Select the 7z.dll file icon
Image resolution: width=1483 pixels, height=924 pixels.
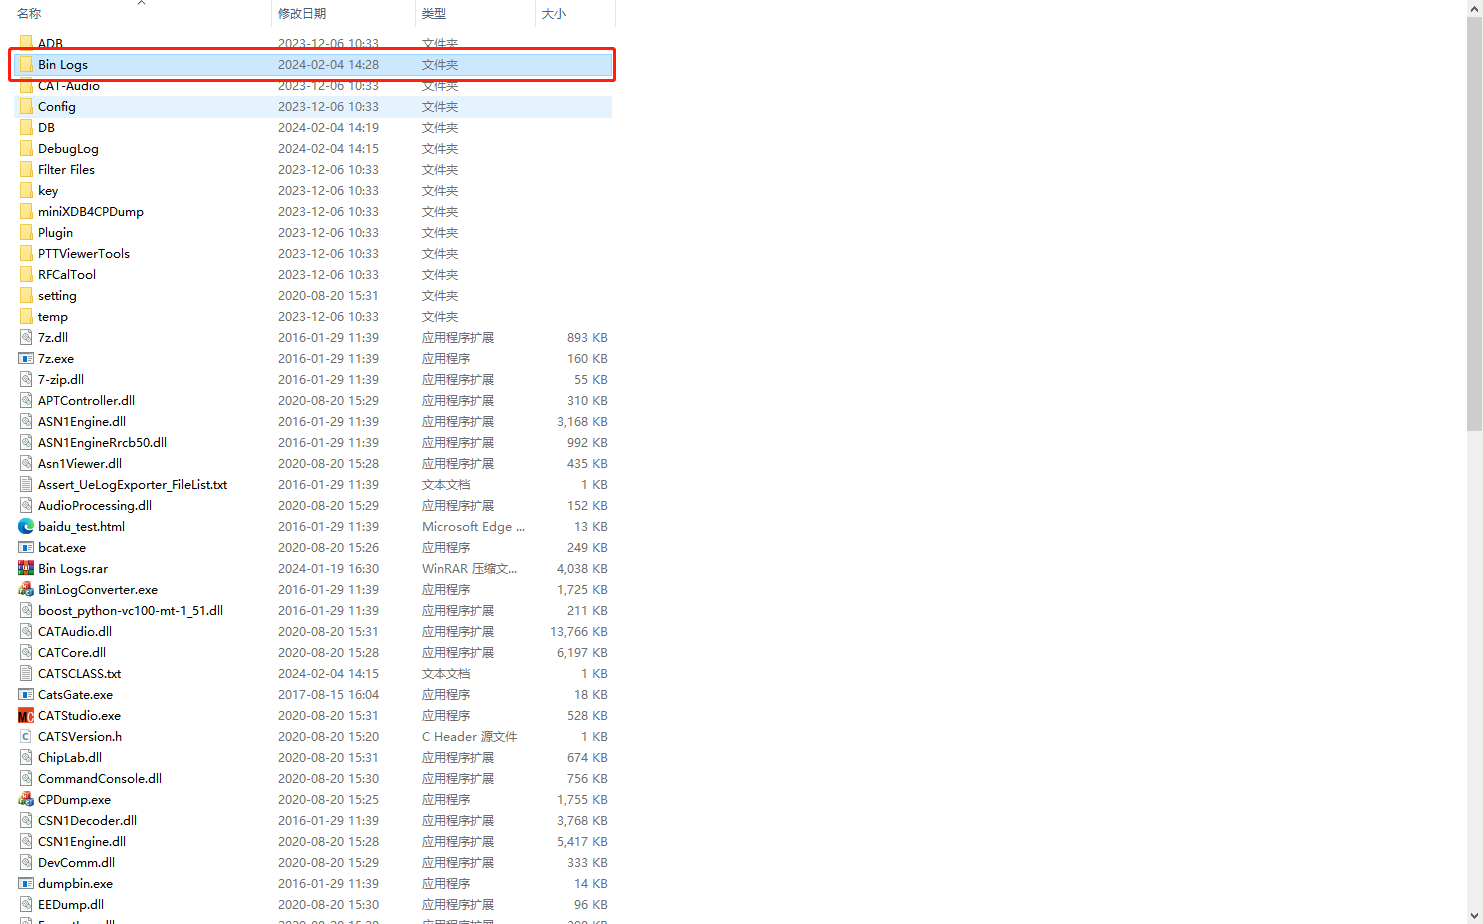[x=26, y=337]
